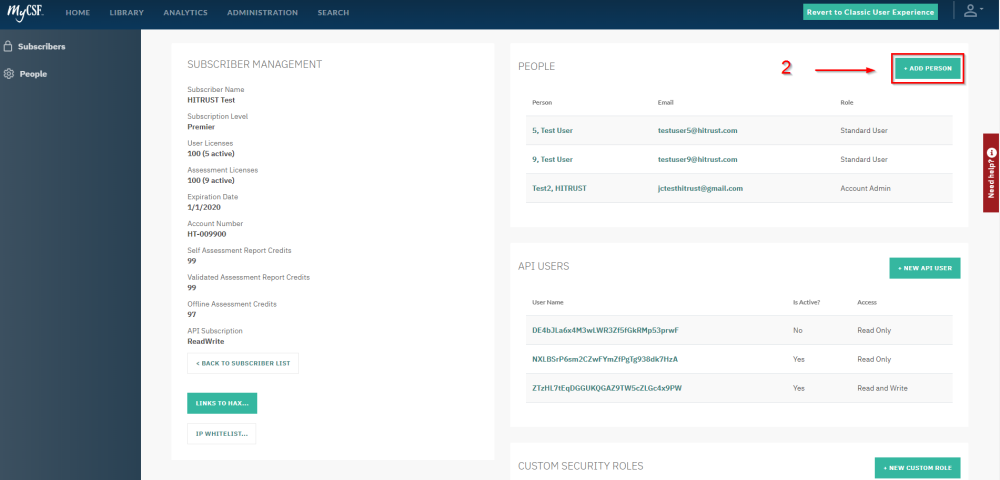
Task: Open the Need help? side tab
Action: [x=991, y=173]
